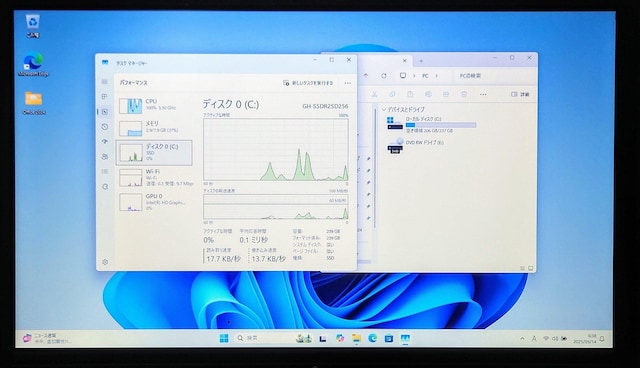Open notification bell in system tray
This screenshot has width=640, height=368.
tap(602, 339)
